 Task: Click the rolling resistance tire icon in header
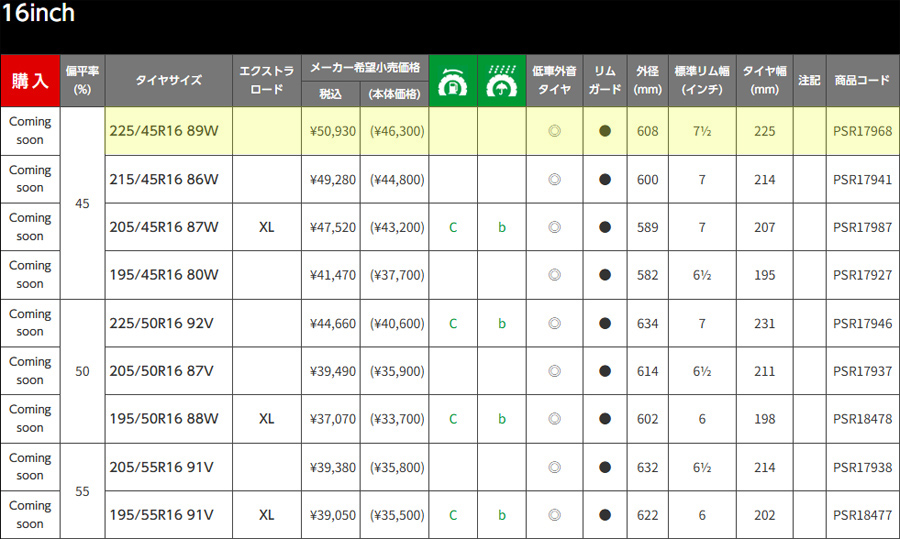453,80
